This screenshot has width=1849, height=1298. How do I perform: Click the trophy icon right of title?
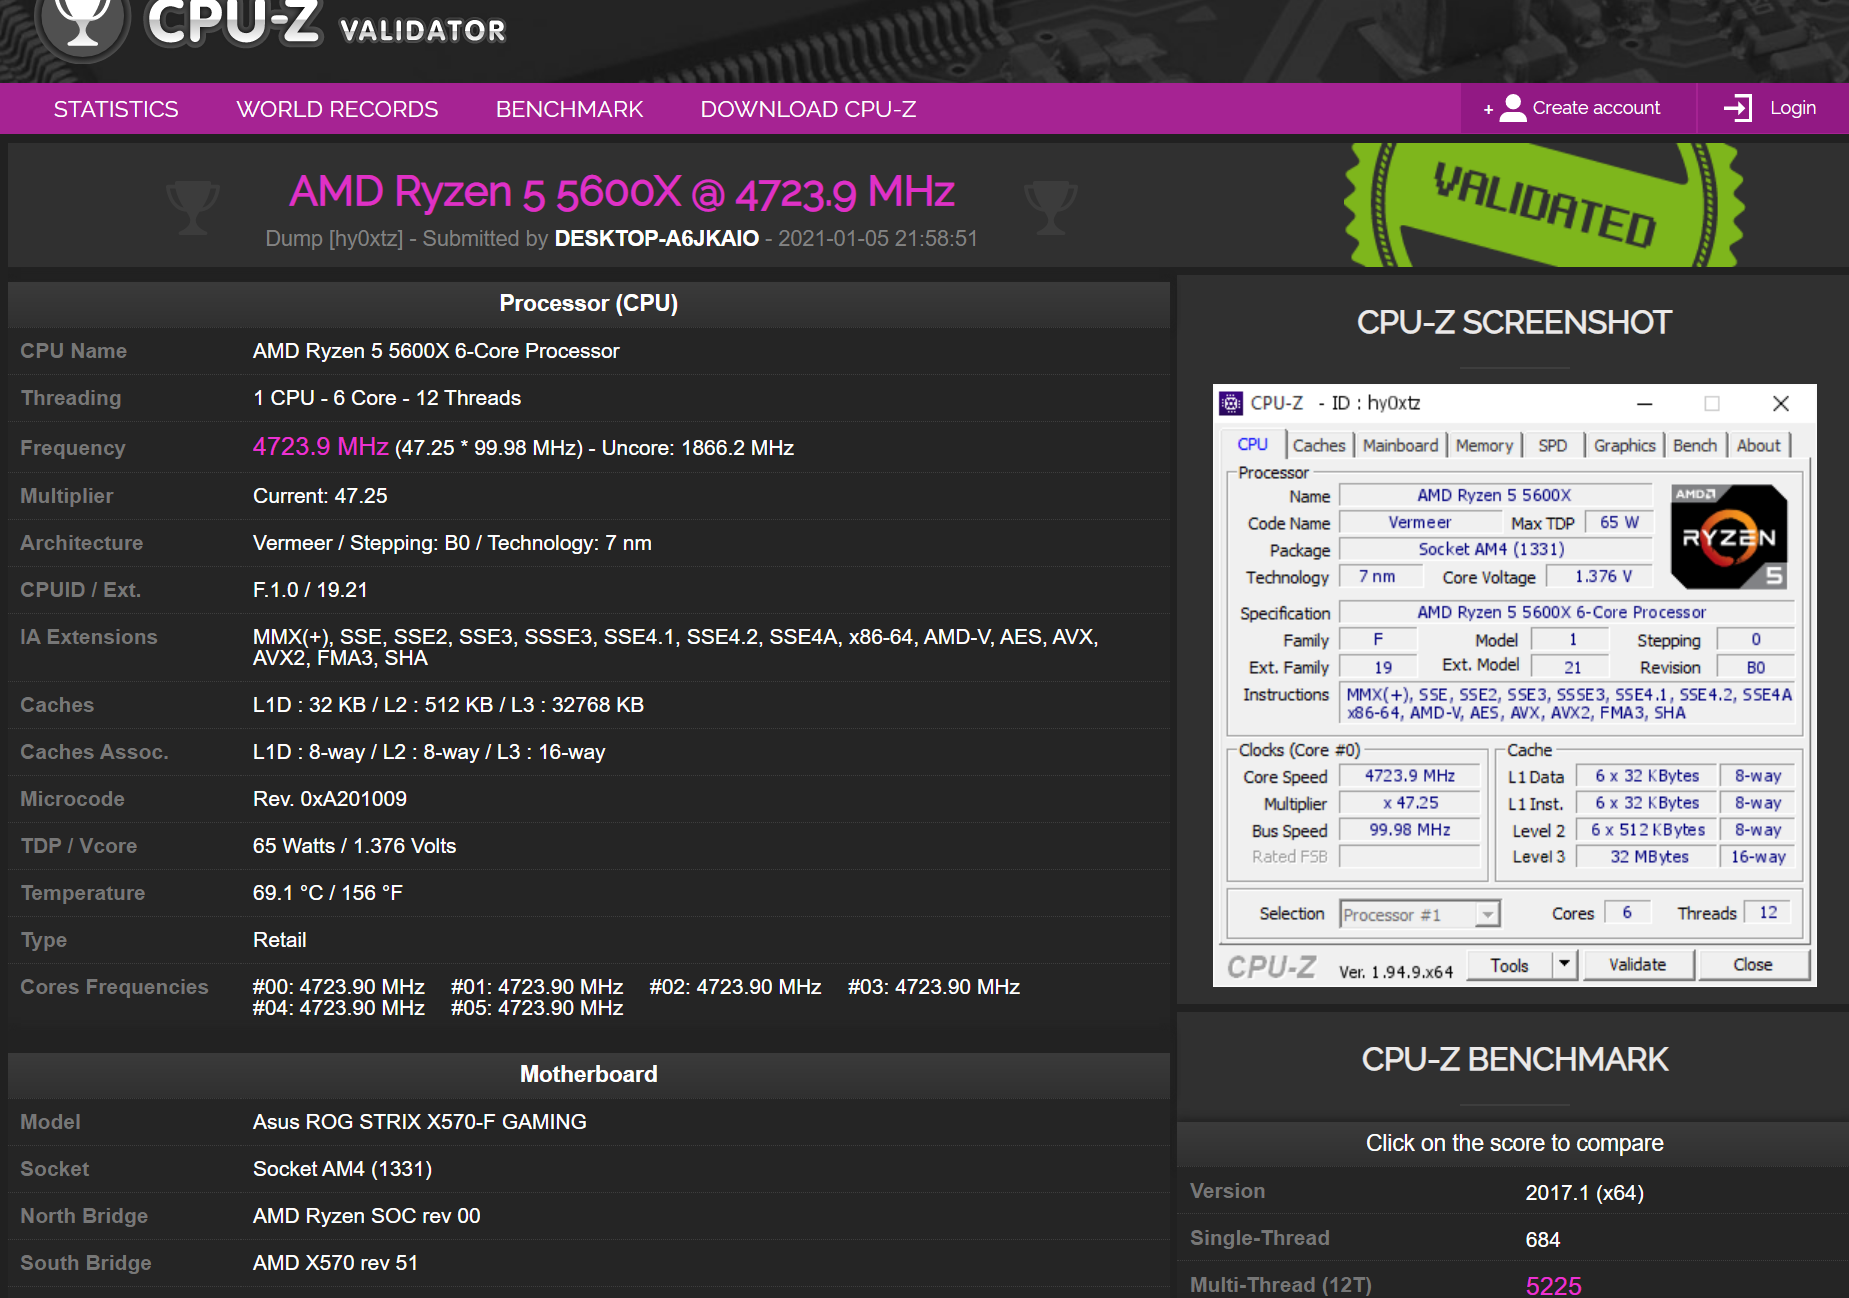coord(1051,207)
